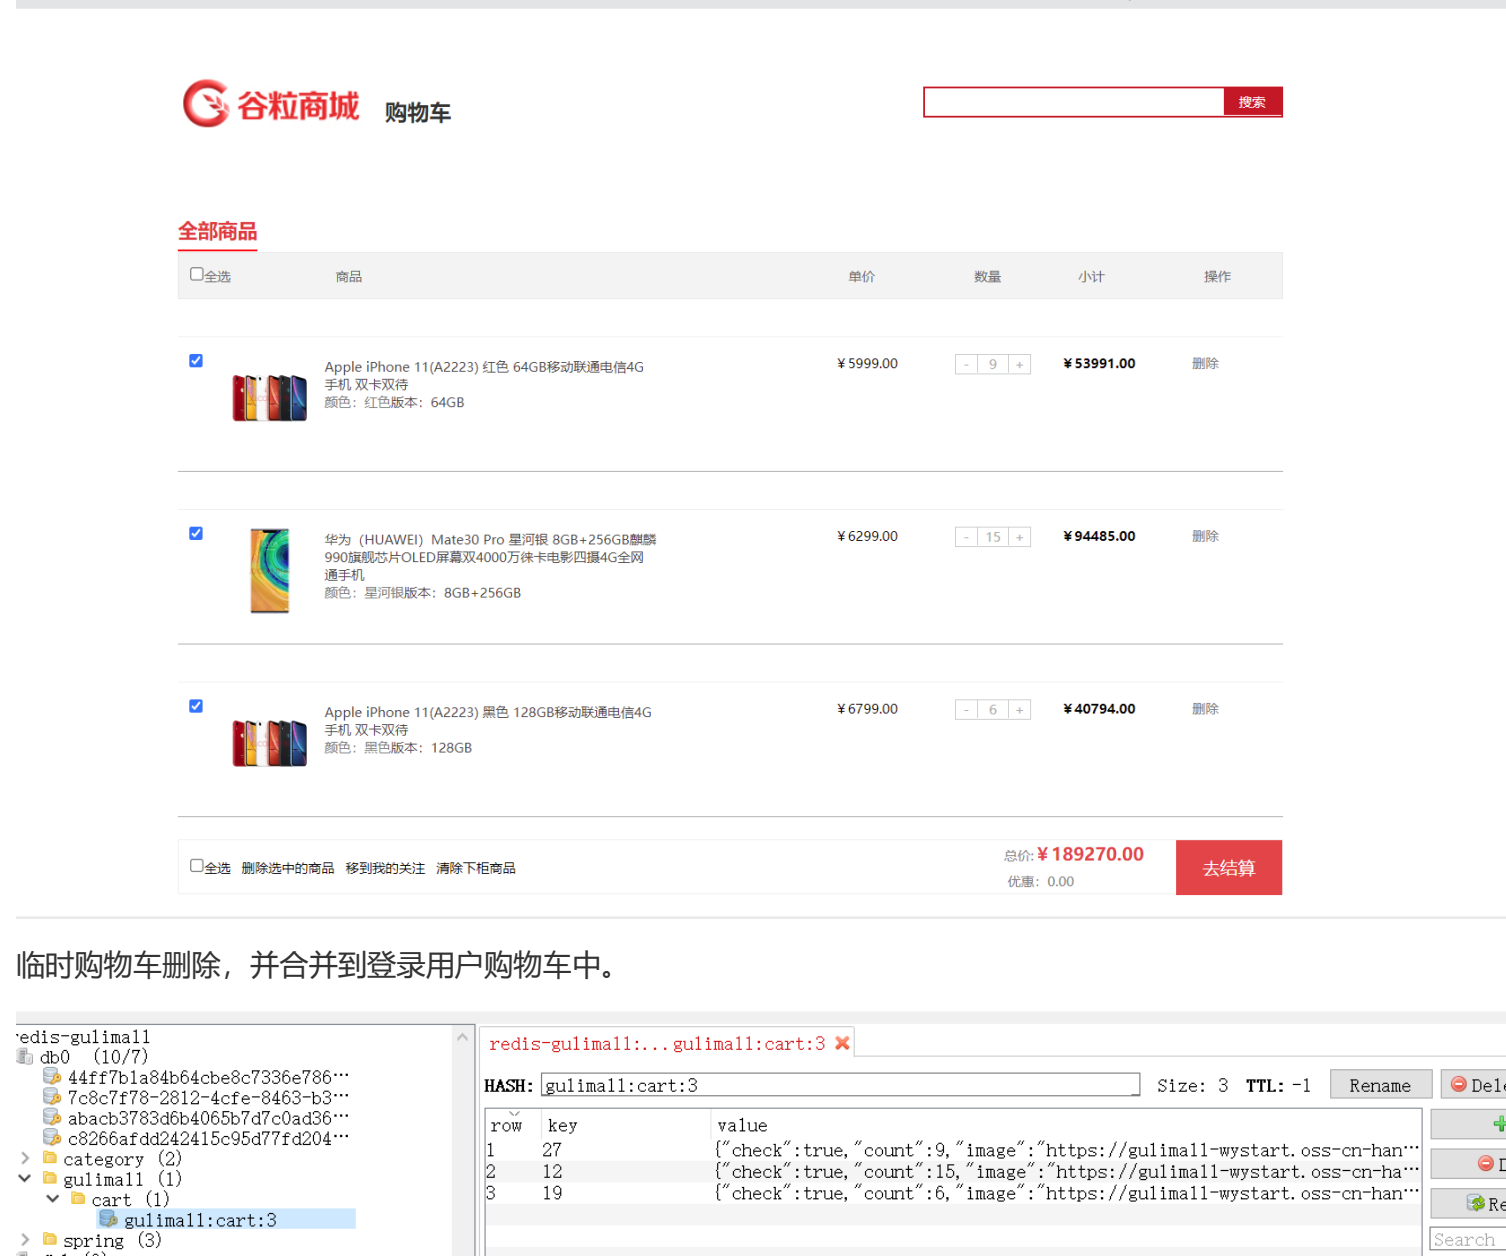Click the HUAWEI Mate30 Pro thumbnail
Screen dimensions: 1506x1257
270,570
